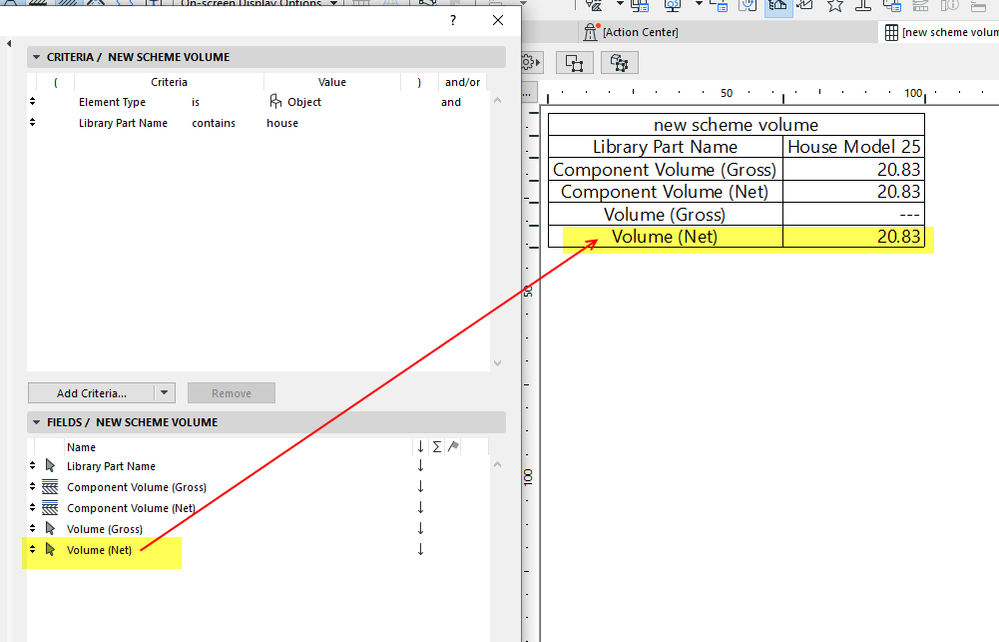The image size is (999, 642).
Task: Toggle sort direction for Component Volume (Gross)
Action: tap(420, 487)
